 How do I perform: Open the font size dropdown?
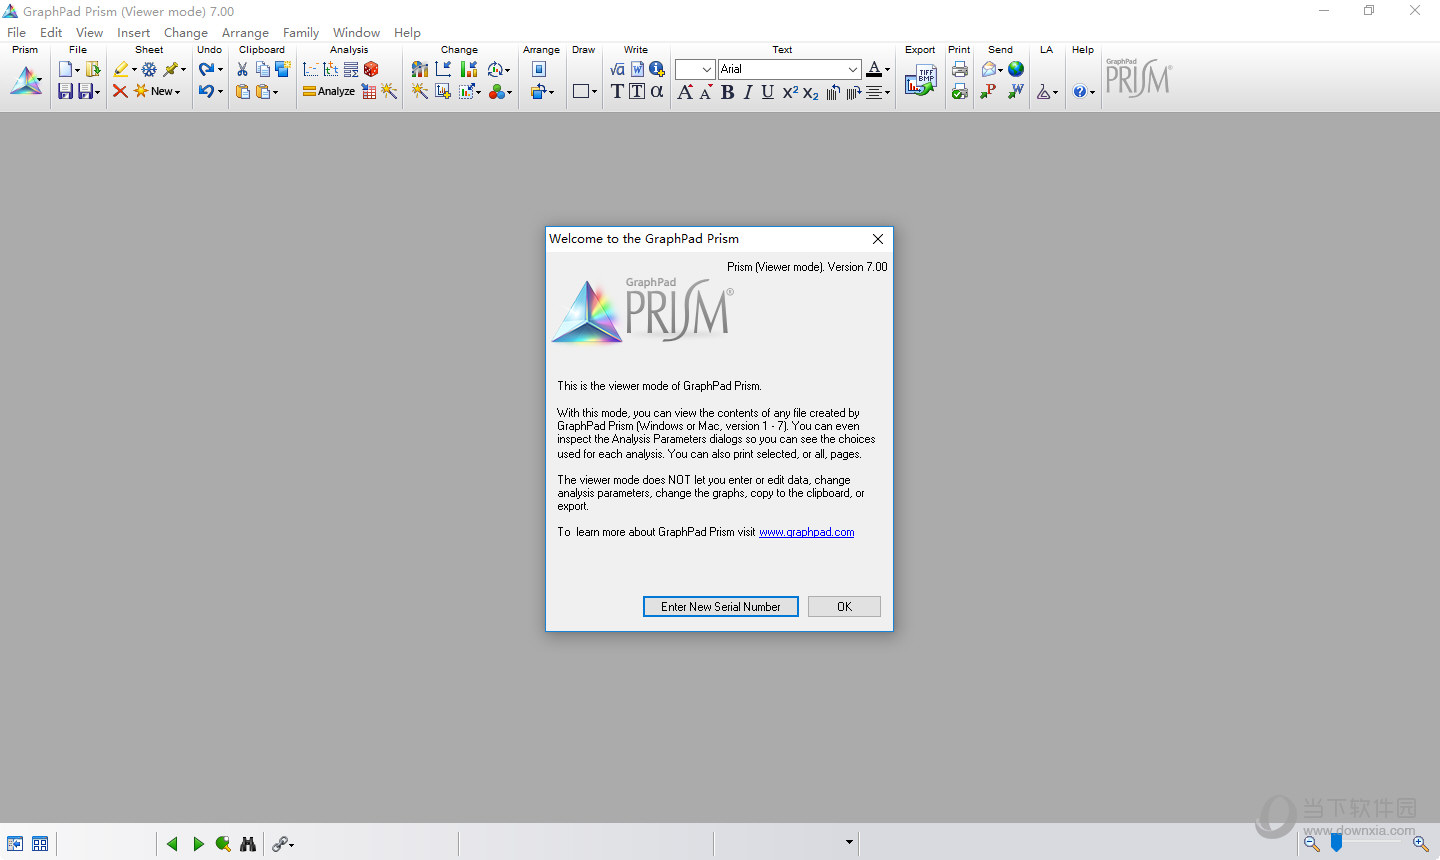coord(707,69)
